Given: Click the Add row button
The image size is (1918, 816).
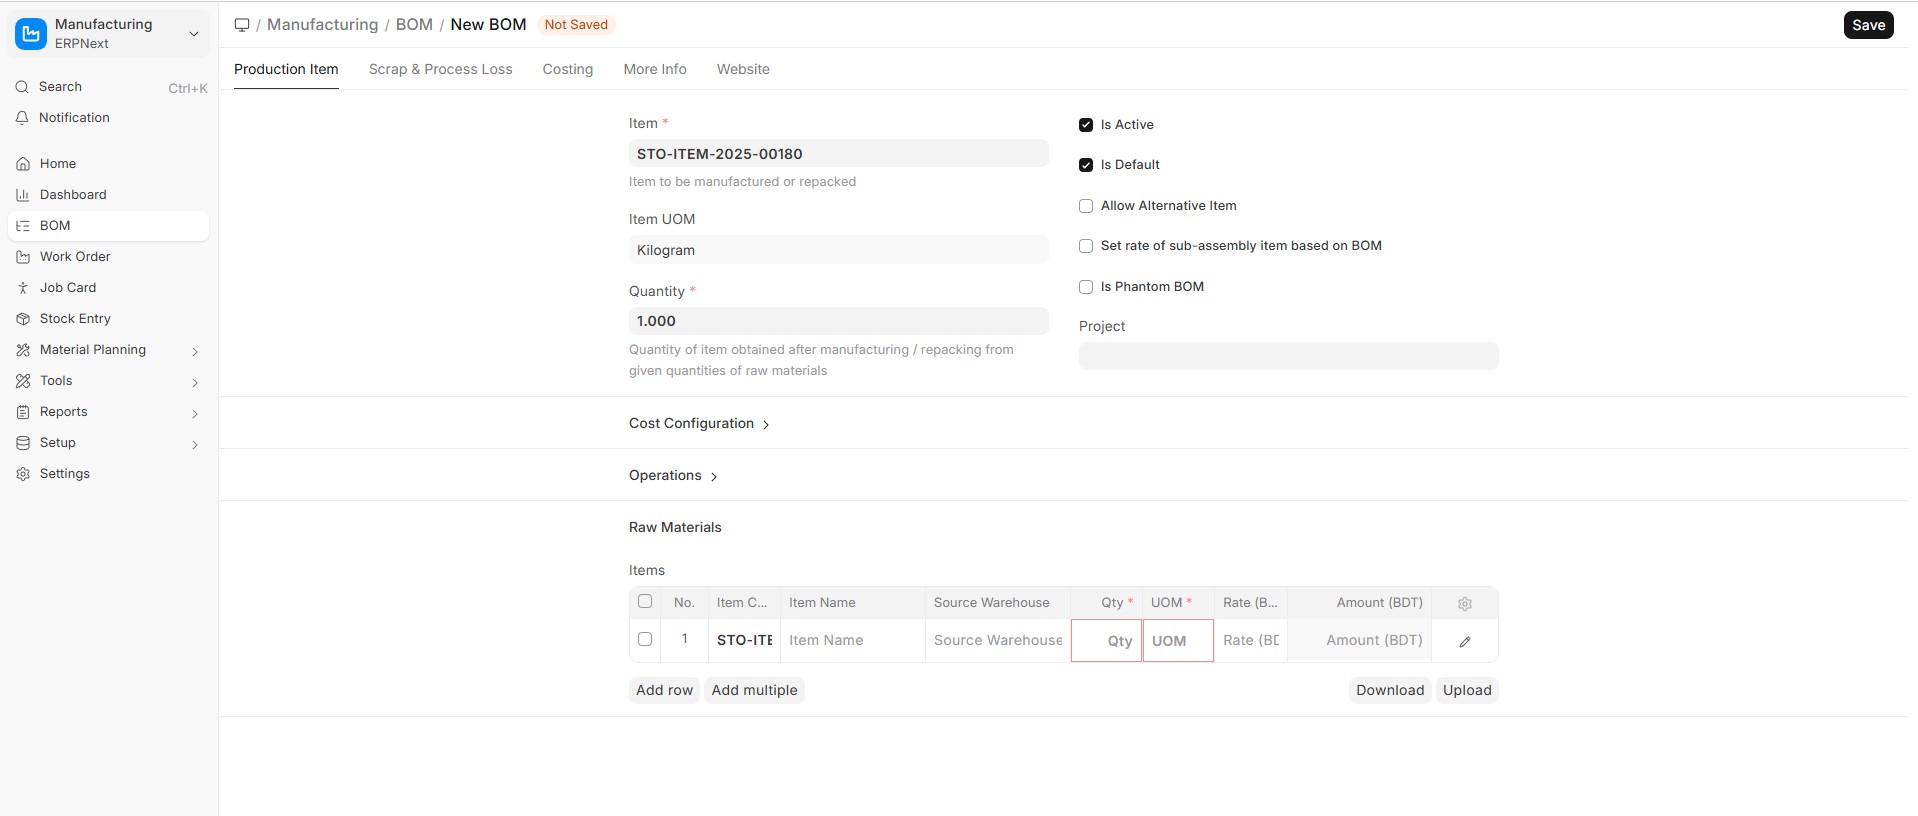Looking at the screenshot, I should point(664,690).
